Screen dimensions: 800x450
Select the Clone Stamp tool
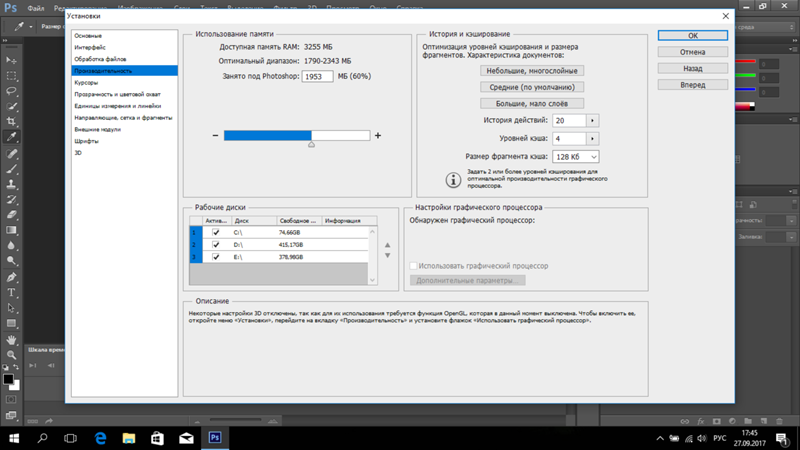click(11, 184)
